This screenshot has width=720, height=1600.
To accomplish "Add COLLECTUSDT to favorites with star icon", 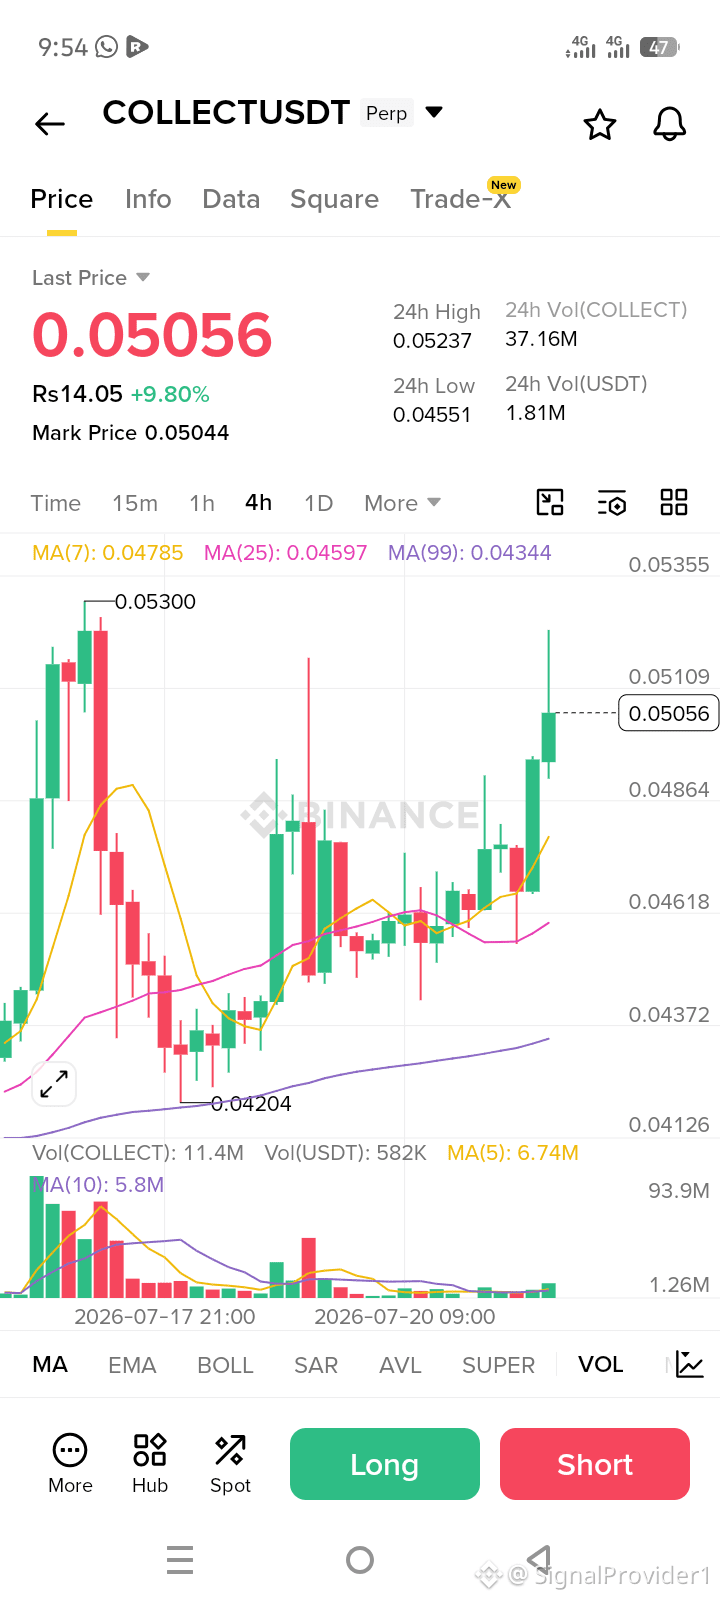I will pos(600,125).
